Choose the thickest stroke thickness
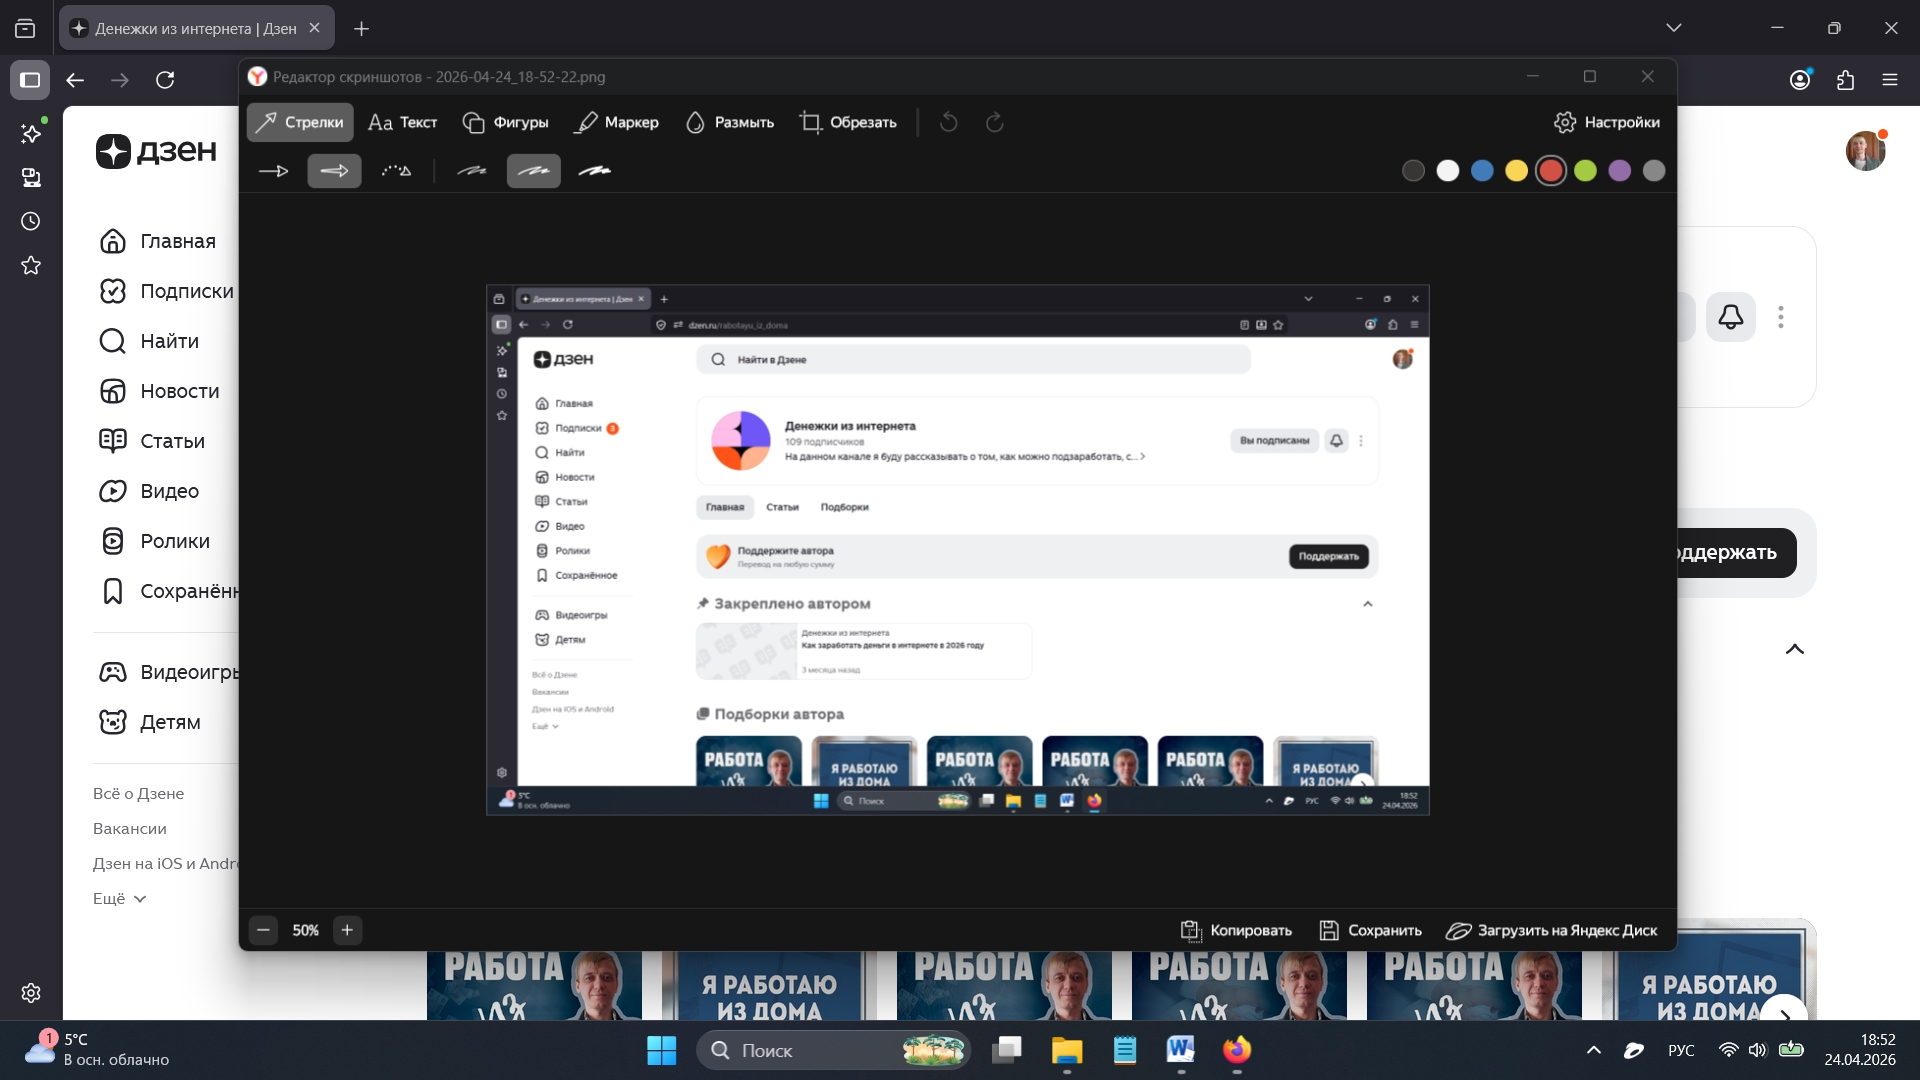Image resolution: width=1920 pixels, height=1080 pixels. (x=595, y=171)
